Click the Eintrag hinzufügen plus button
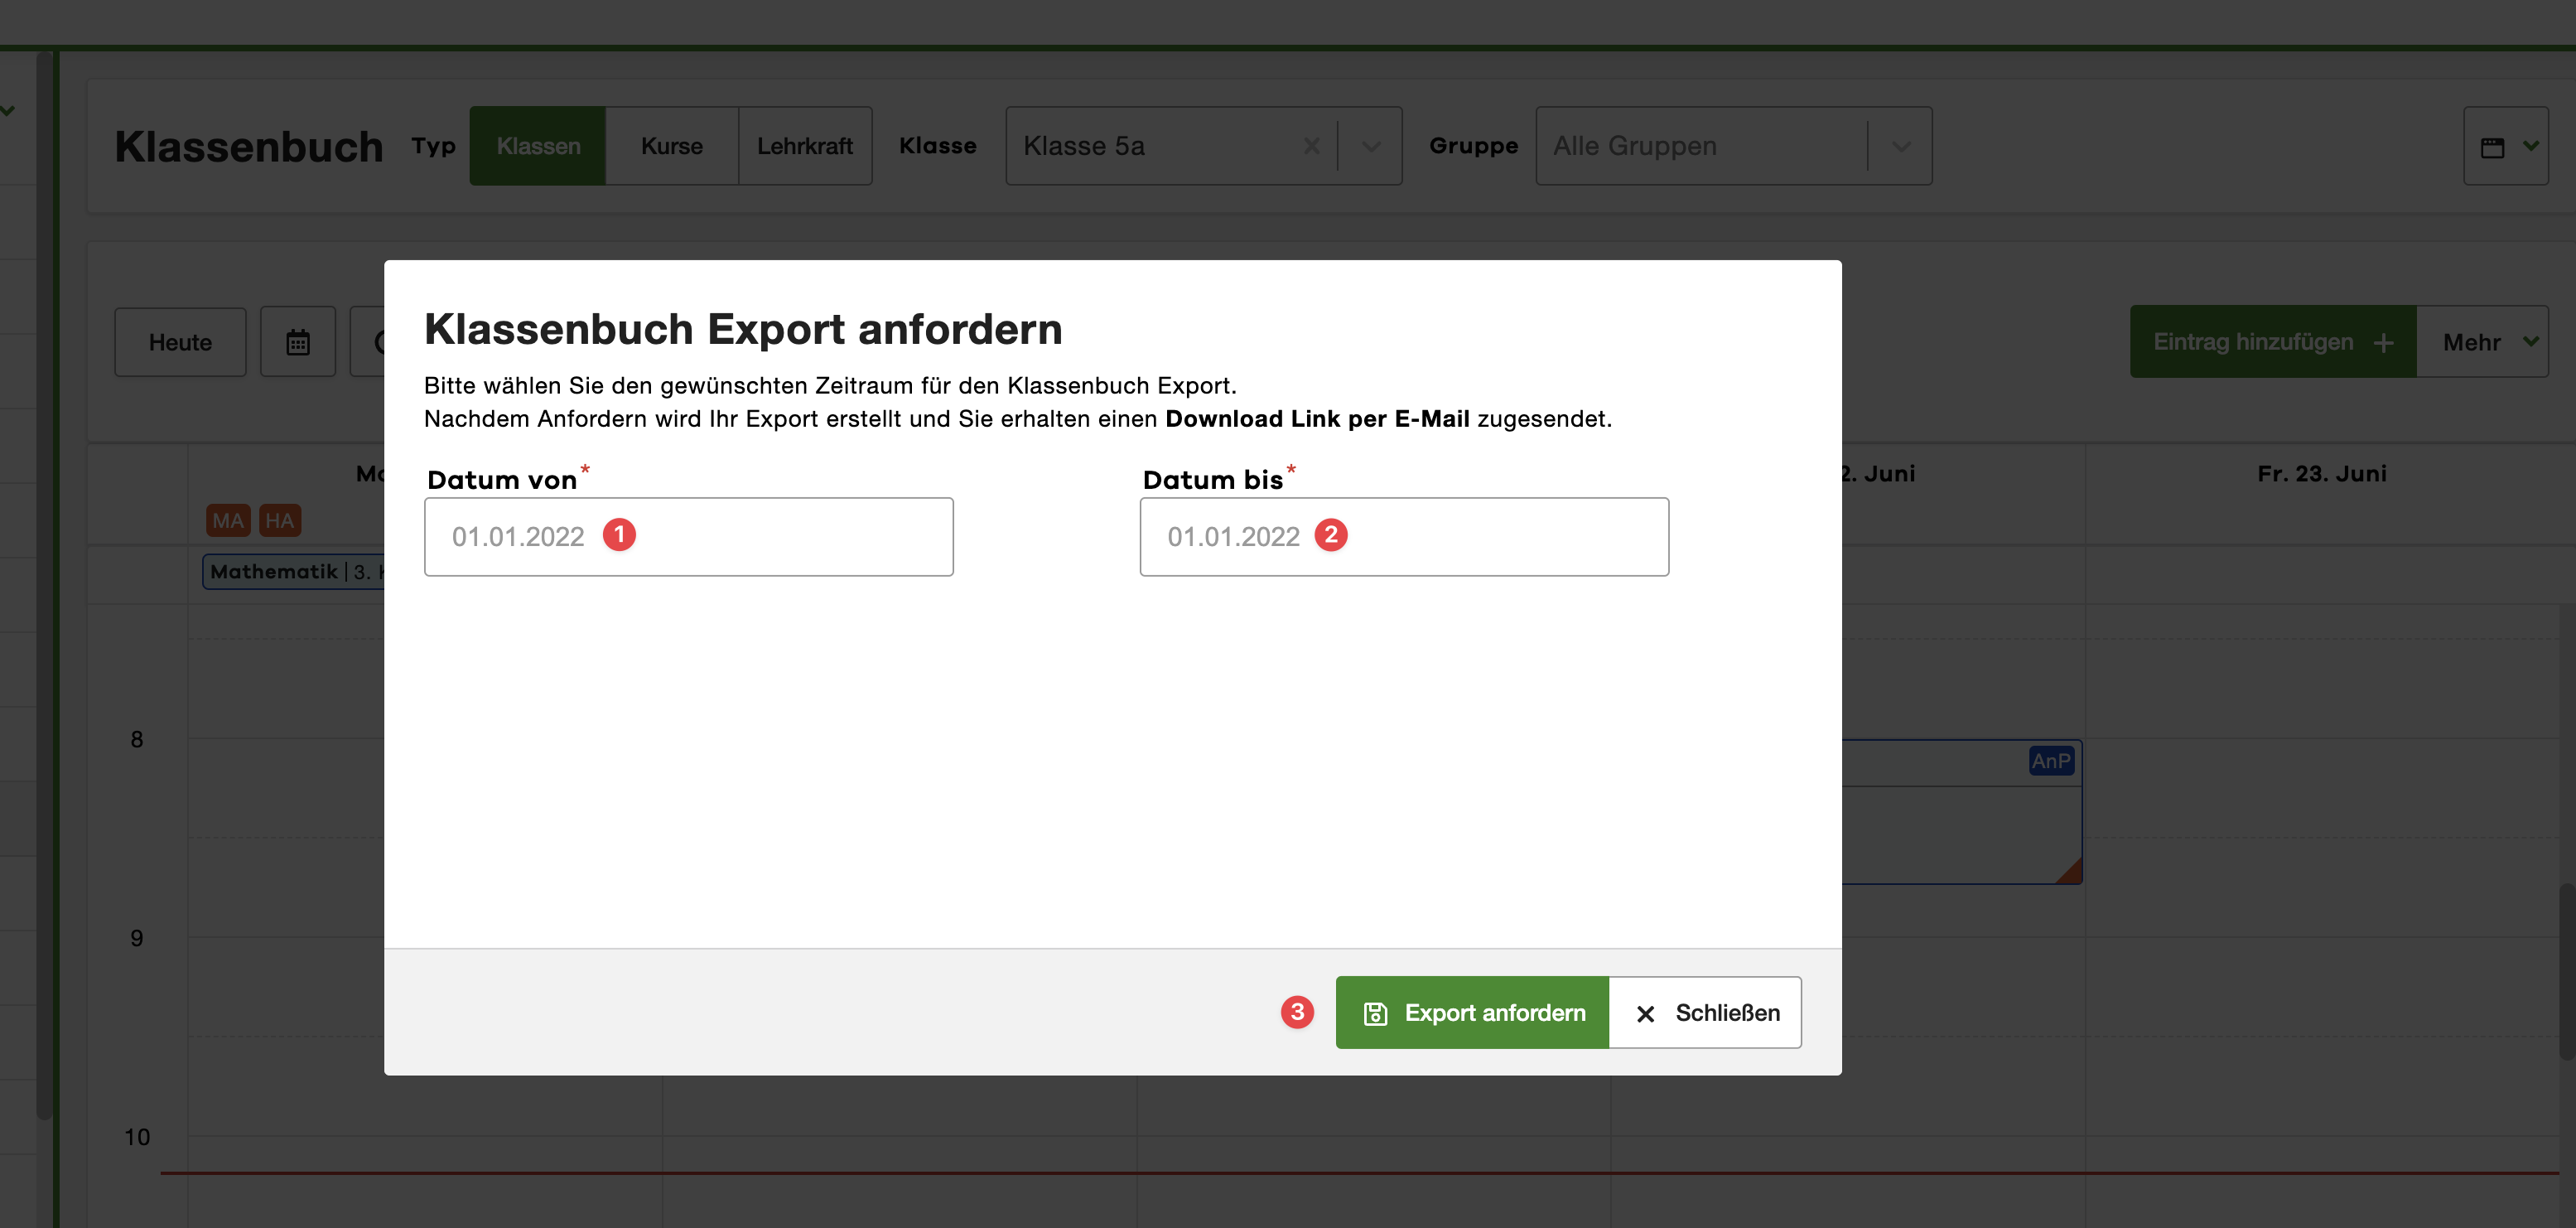 [2271, 341]
